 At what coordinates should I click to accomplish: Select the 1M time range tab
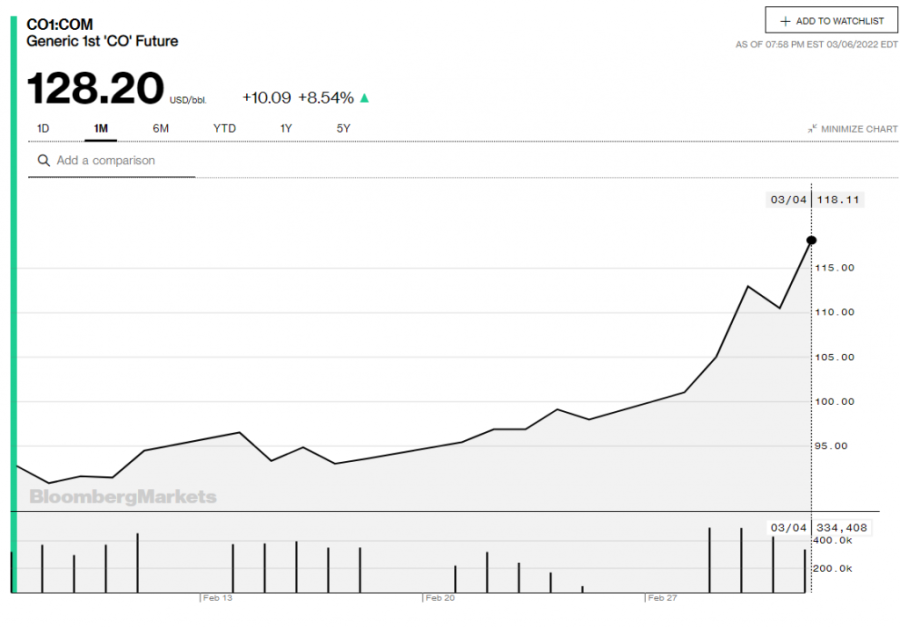click(x=100, y=128)
